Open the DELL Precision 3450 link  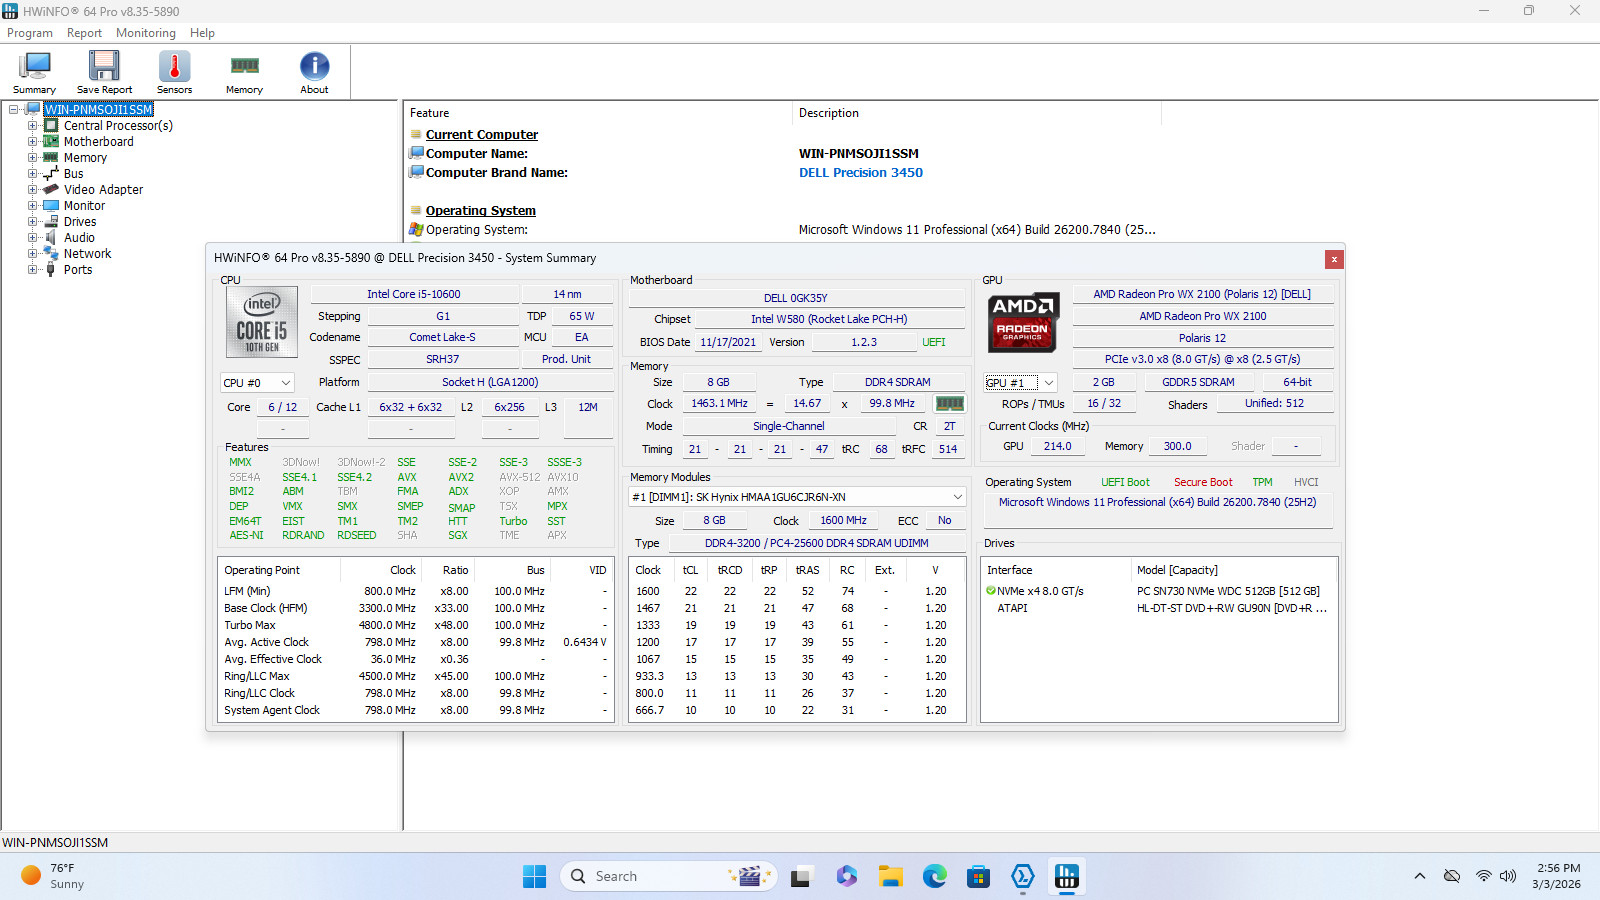[861, 173]
